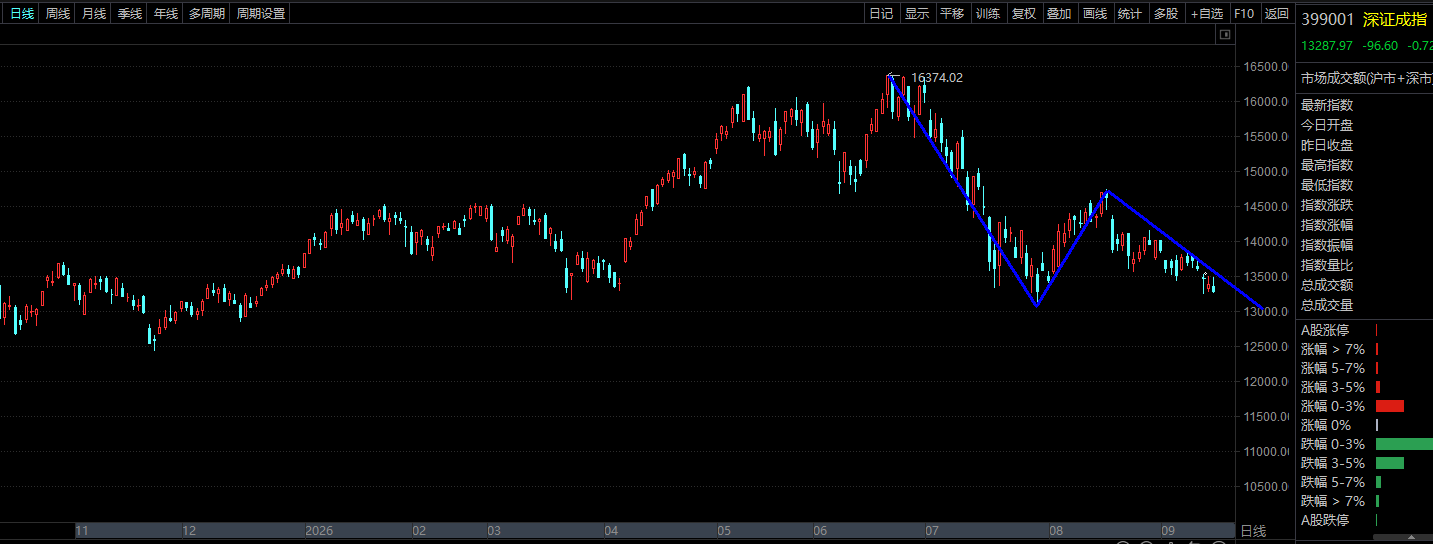The height and width of the screenshot is (544, 1433).
Task: Activate the 平移 pan tool
Action: [x=952, y=14]
